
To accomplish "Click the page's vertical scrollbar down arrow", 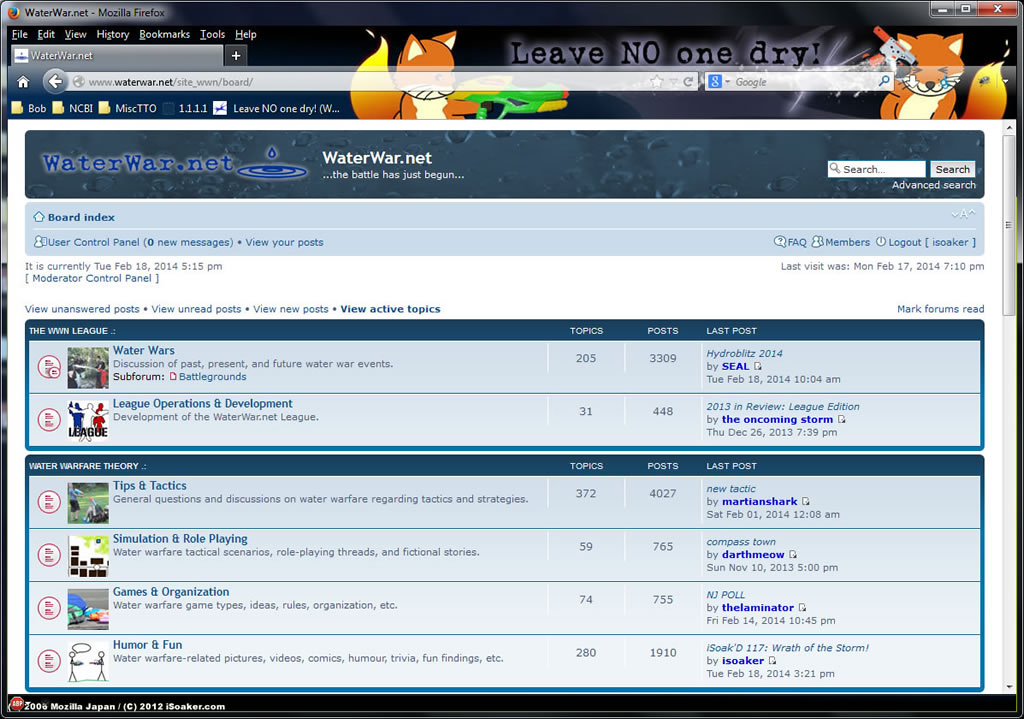I will pyautogui.click(x=1010, y=687).
